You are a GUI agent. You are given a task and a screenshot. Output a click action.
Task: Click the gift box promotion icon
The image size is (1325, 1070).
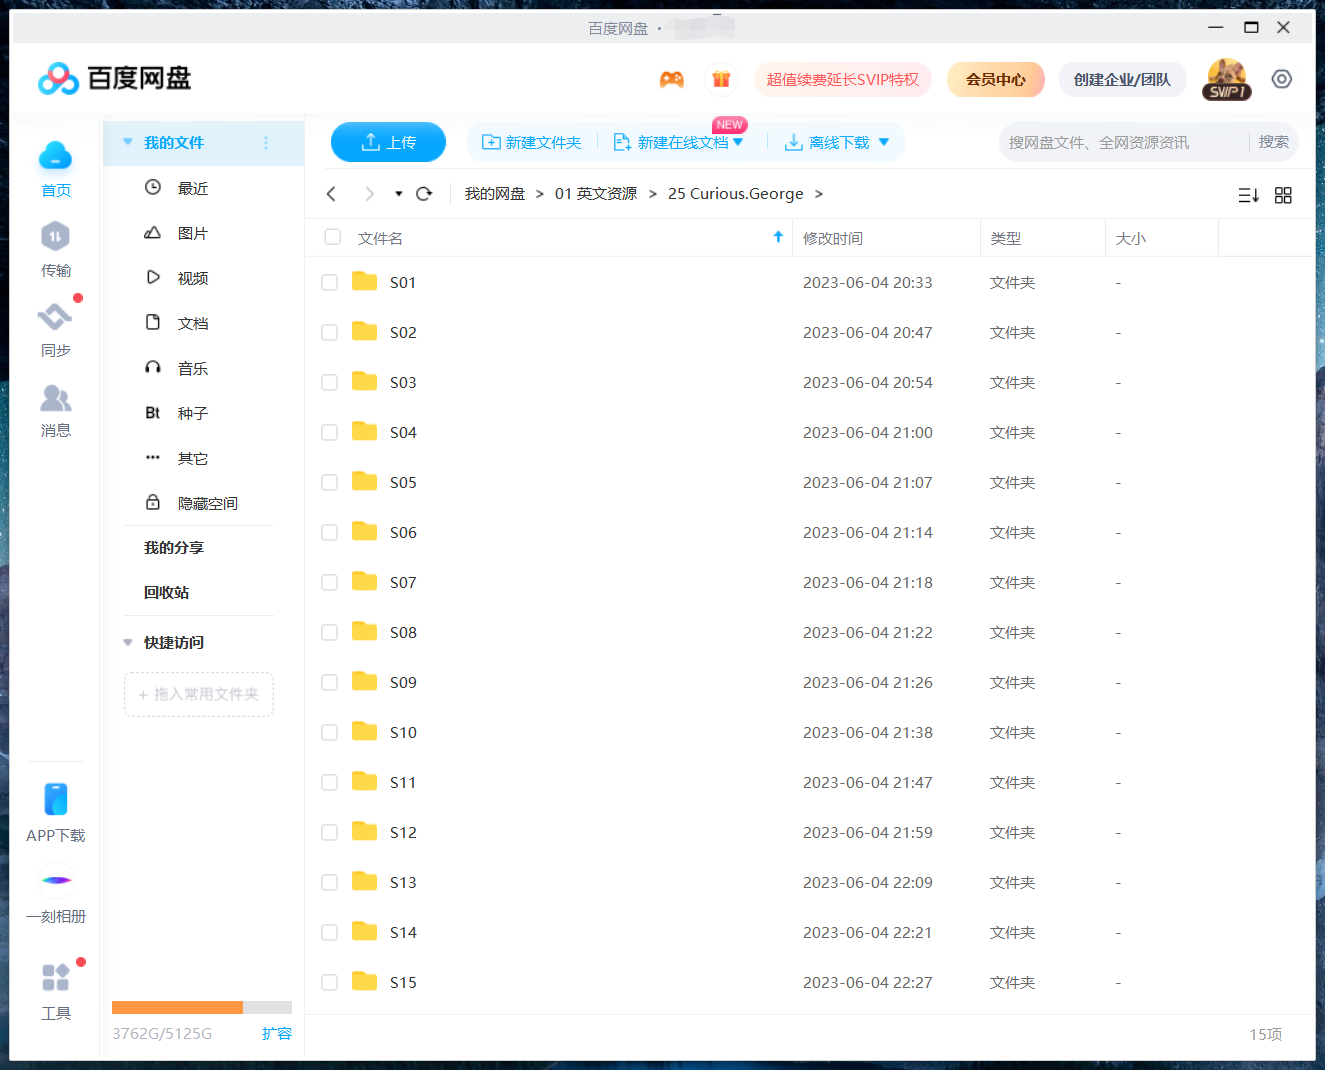click(721, 78)
